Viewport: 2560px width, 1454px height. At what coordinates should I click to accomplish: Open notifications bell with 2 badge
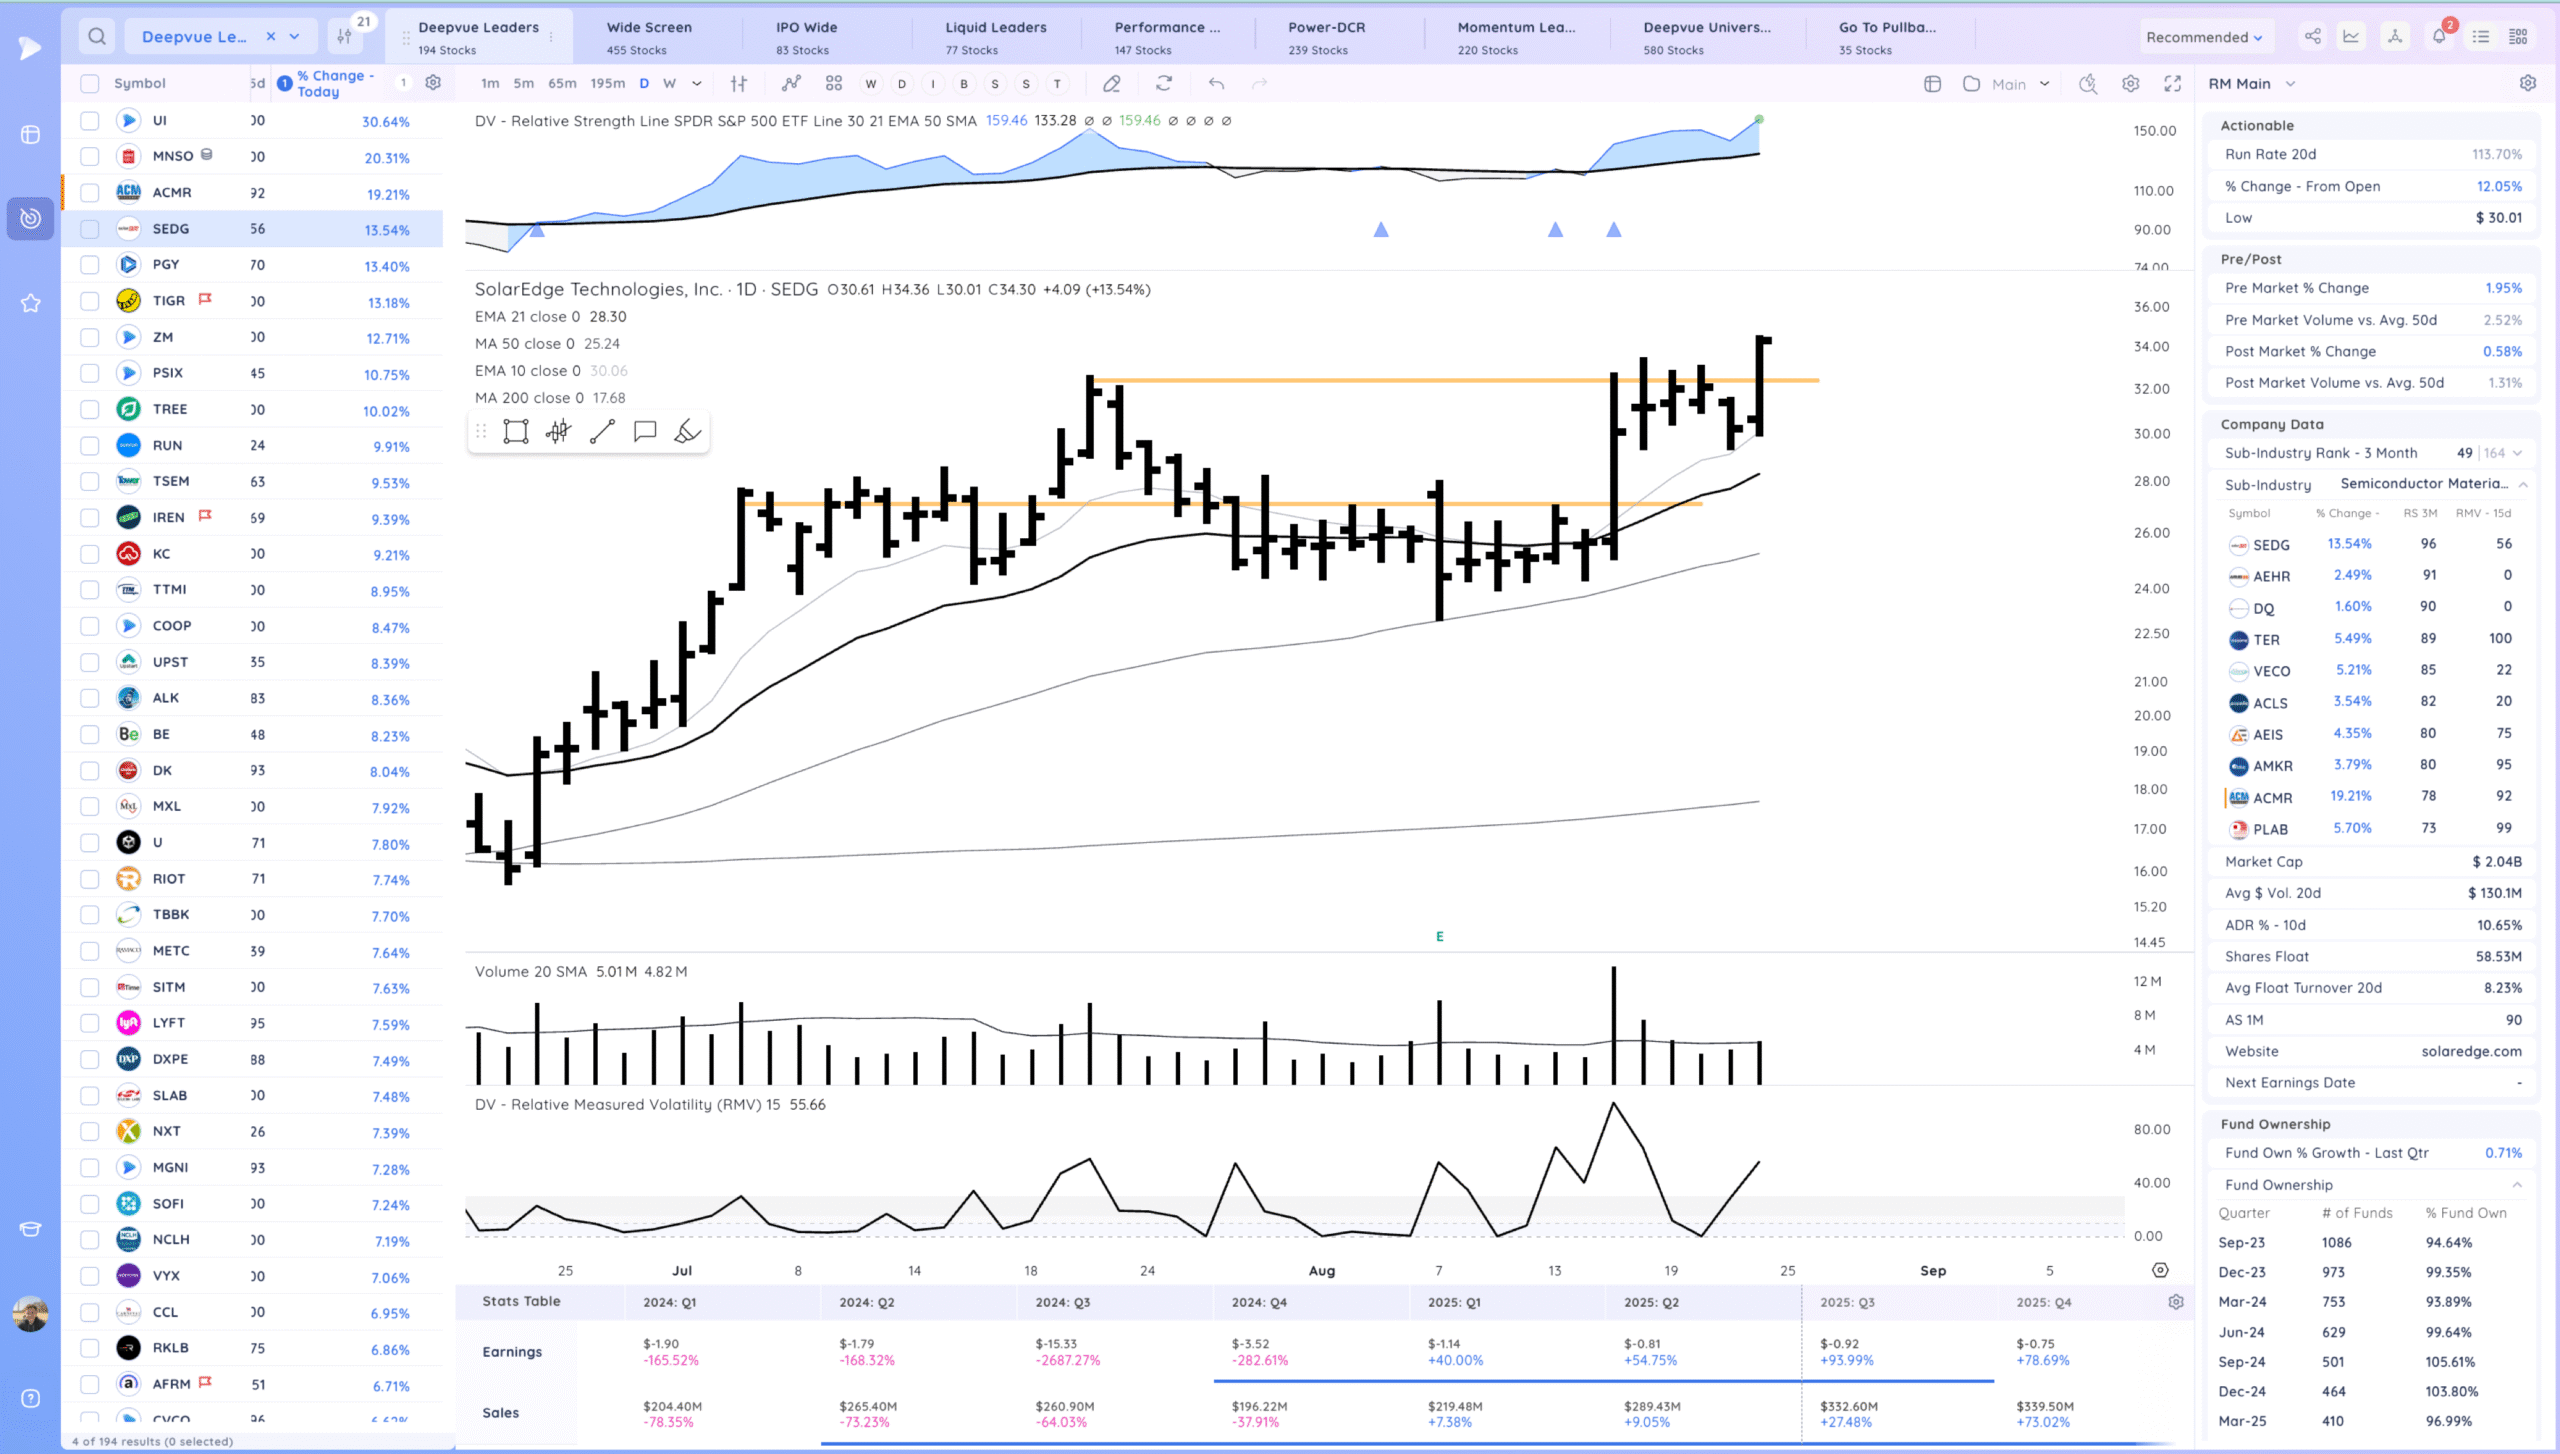click(2440, 35)
